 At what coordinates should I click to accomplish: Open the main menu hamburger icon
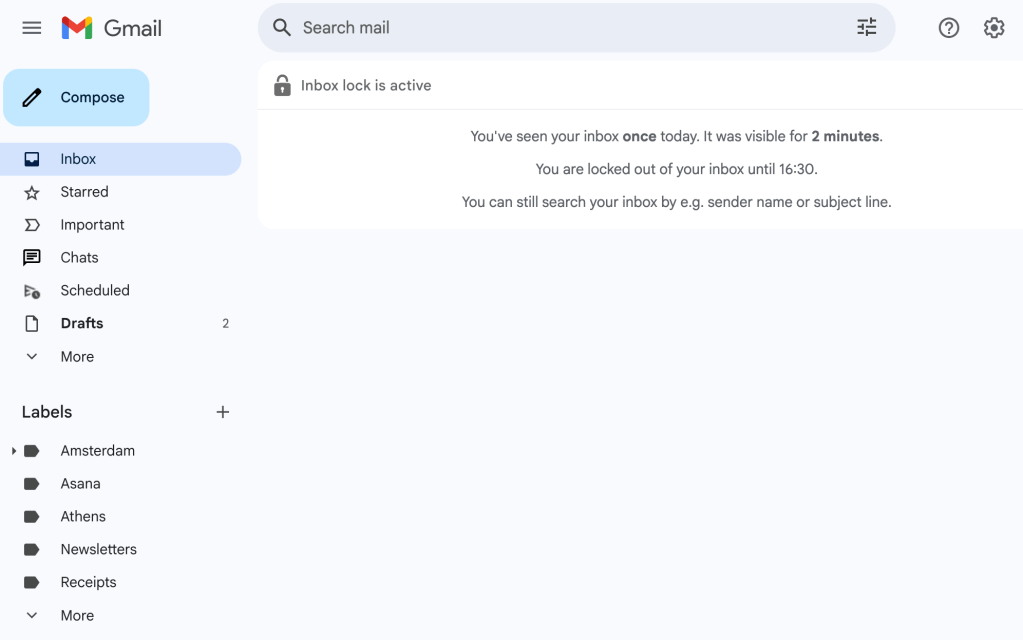tap(32, 28)
